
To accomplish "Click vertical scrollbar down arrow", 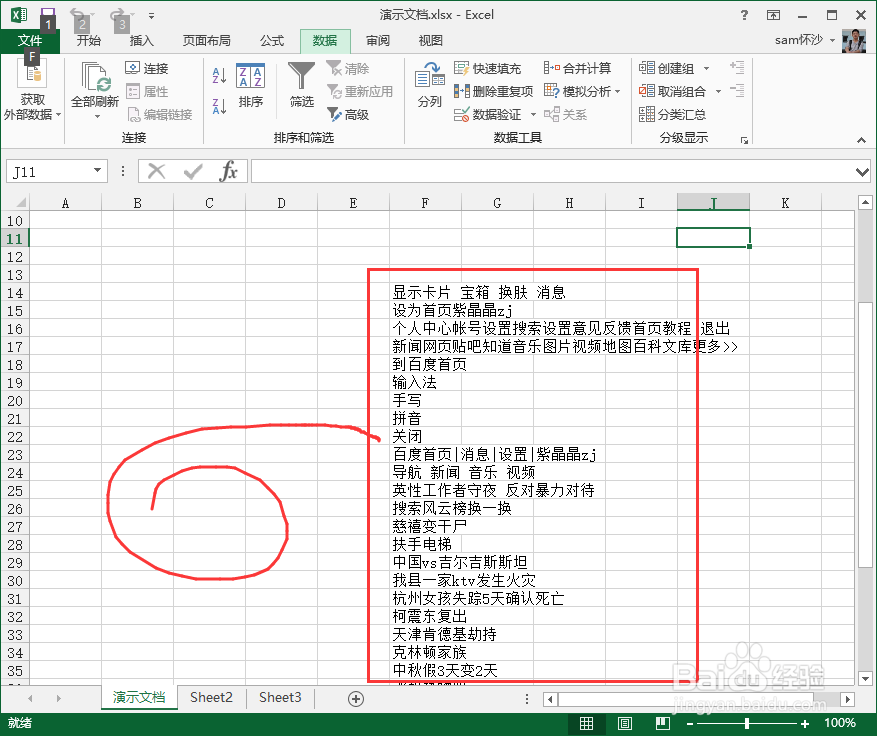I will point(865,678).
